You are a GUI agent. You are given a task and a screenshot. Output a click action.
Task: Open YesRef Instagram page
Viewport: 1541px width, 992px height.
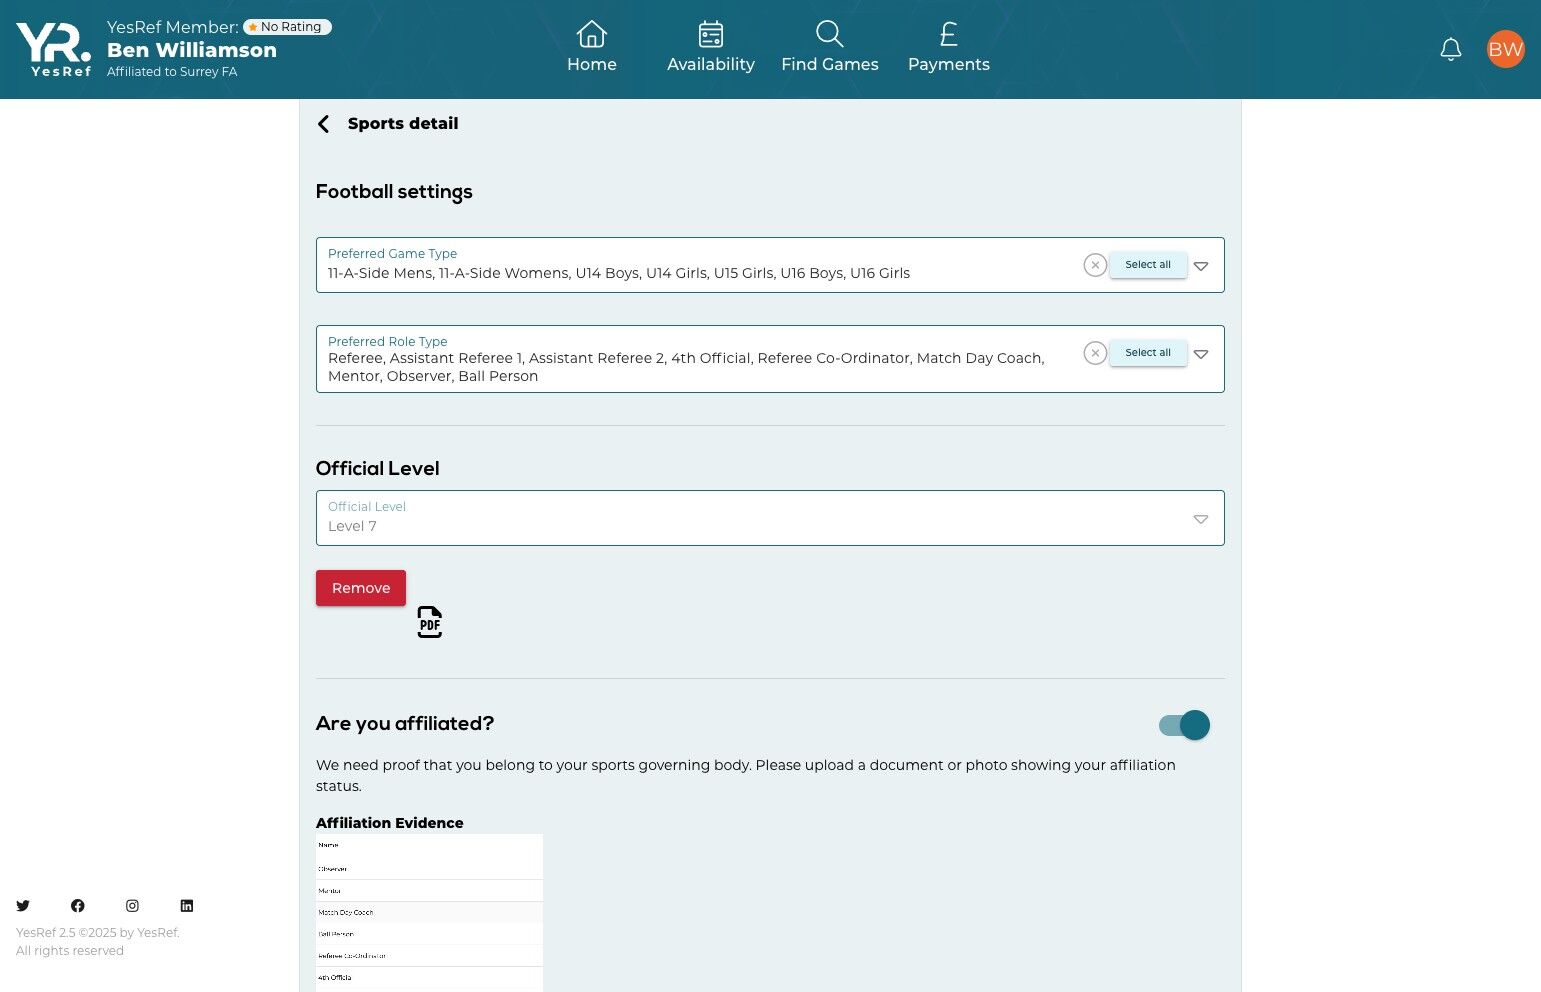(x=132, y=906)
